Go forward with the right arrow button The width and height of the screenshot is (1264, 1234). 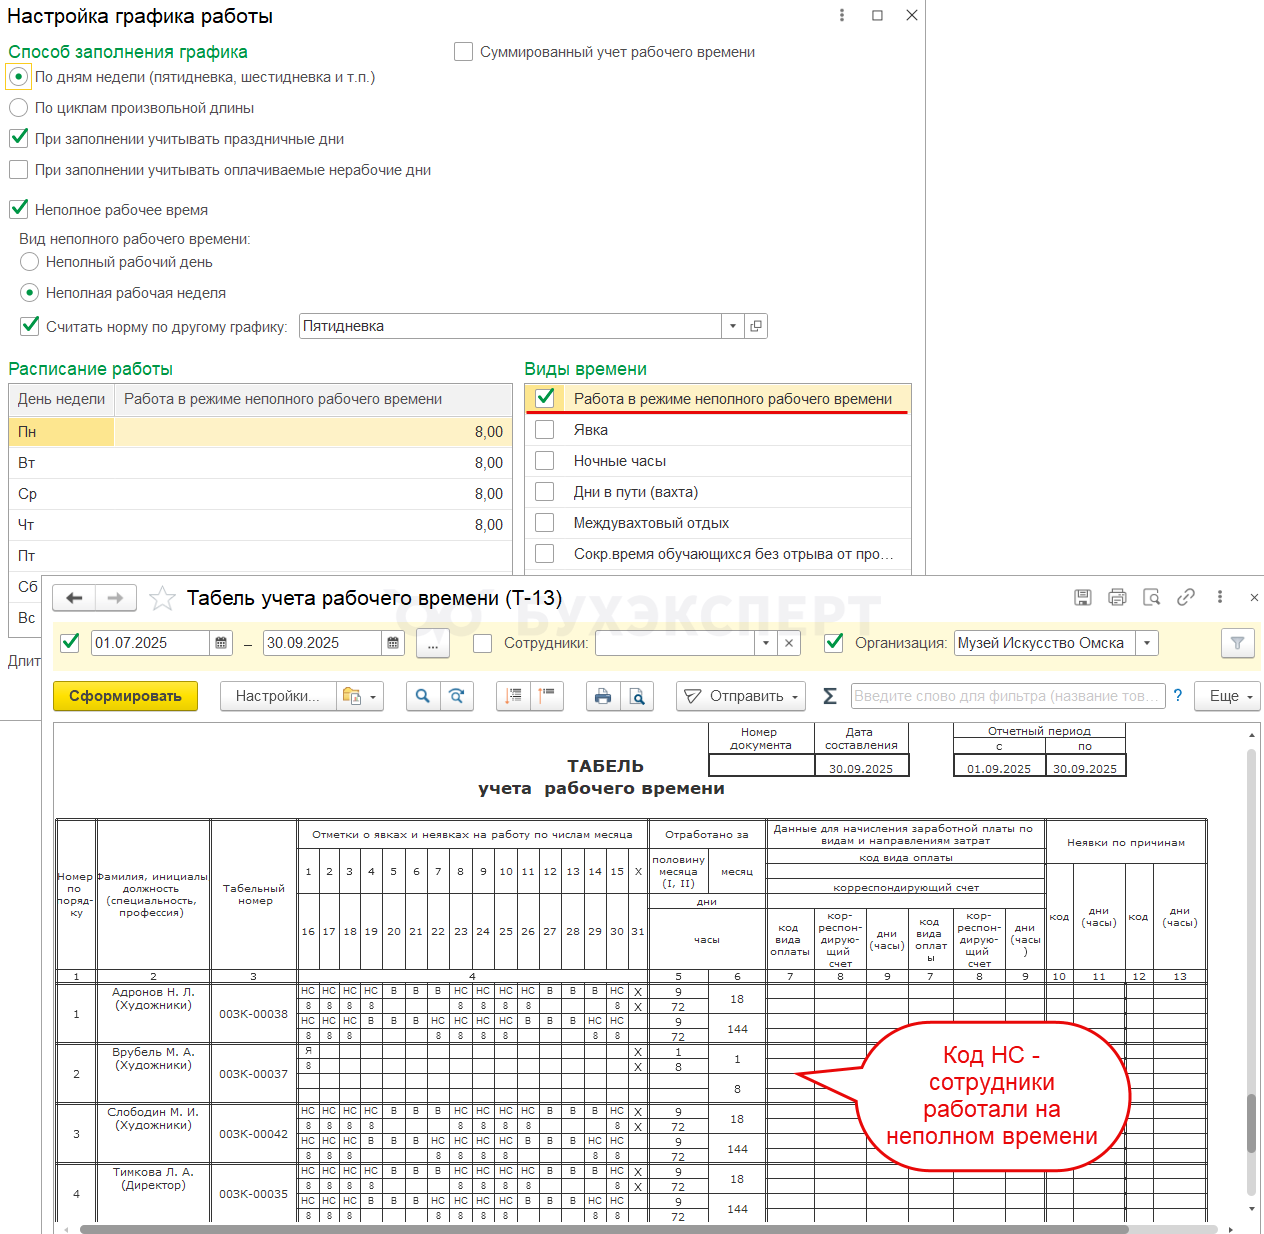click(x=115, y=598)
